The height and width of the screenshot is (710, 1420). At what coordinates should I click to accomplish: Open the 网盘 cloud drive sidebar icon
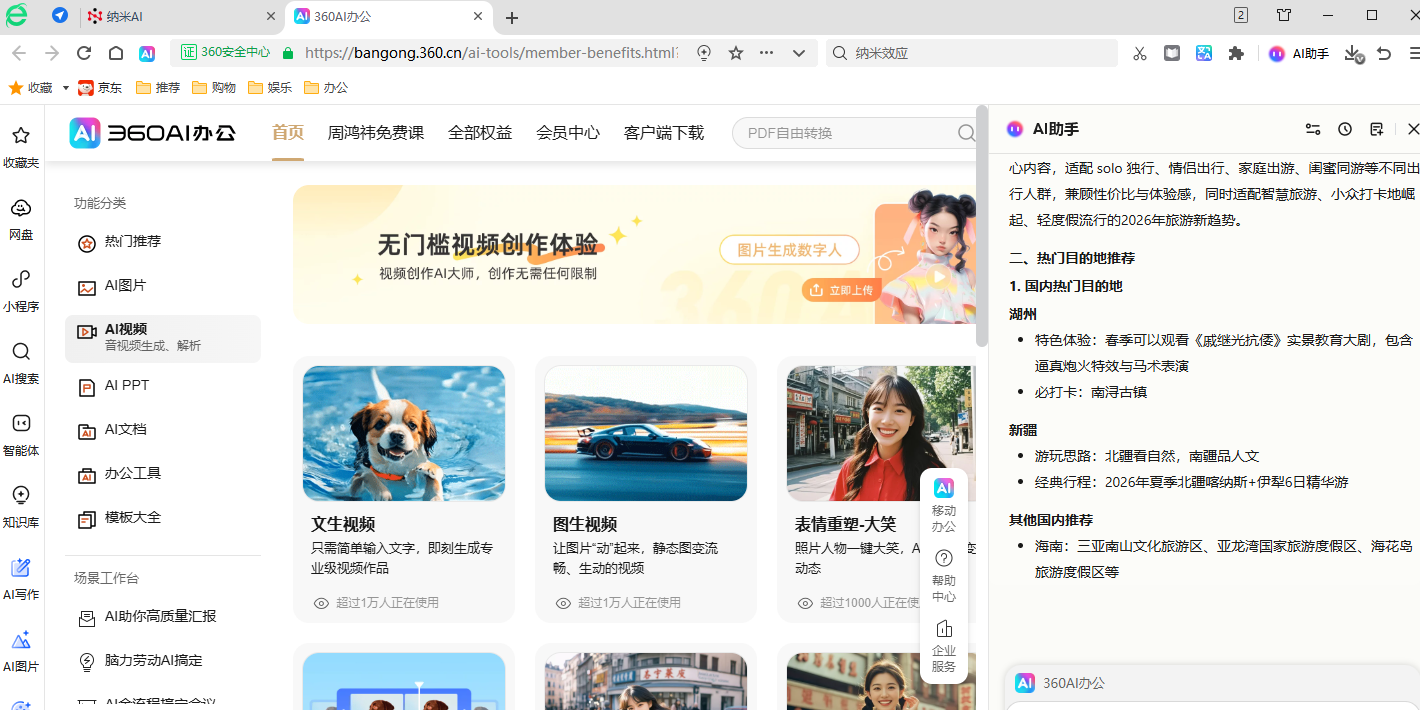tap(21, 218)
